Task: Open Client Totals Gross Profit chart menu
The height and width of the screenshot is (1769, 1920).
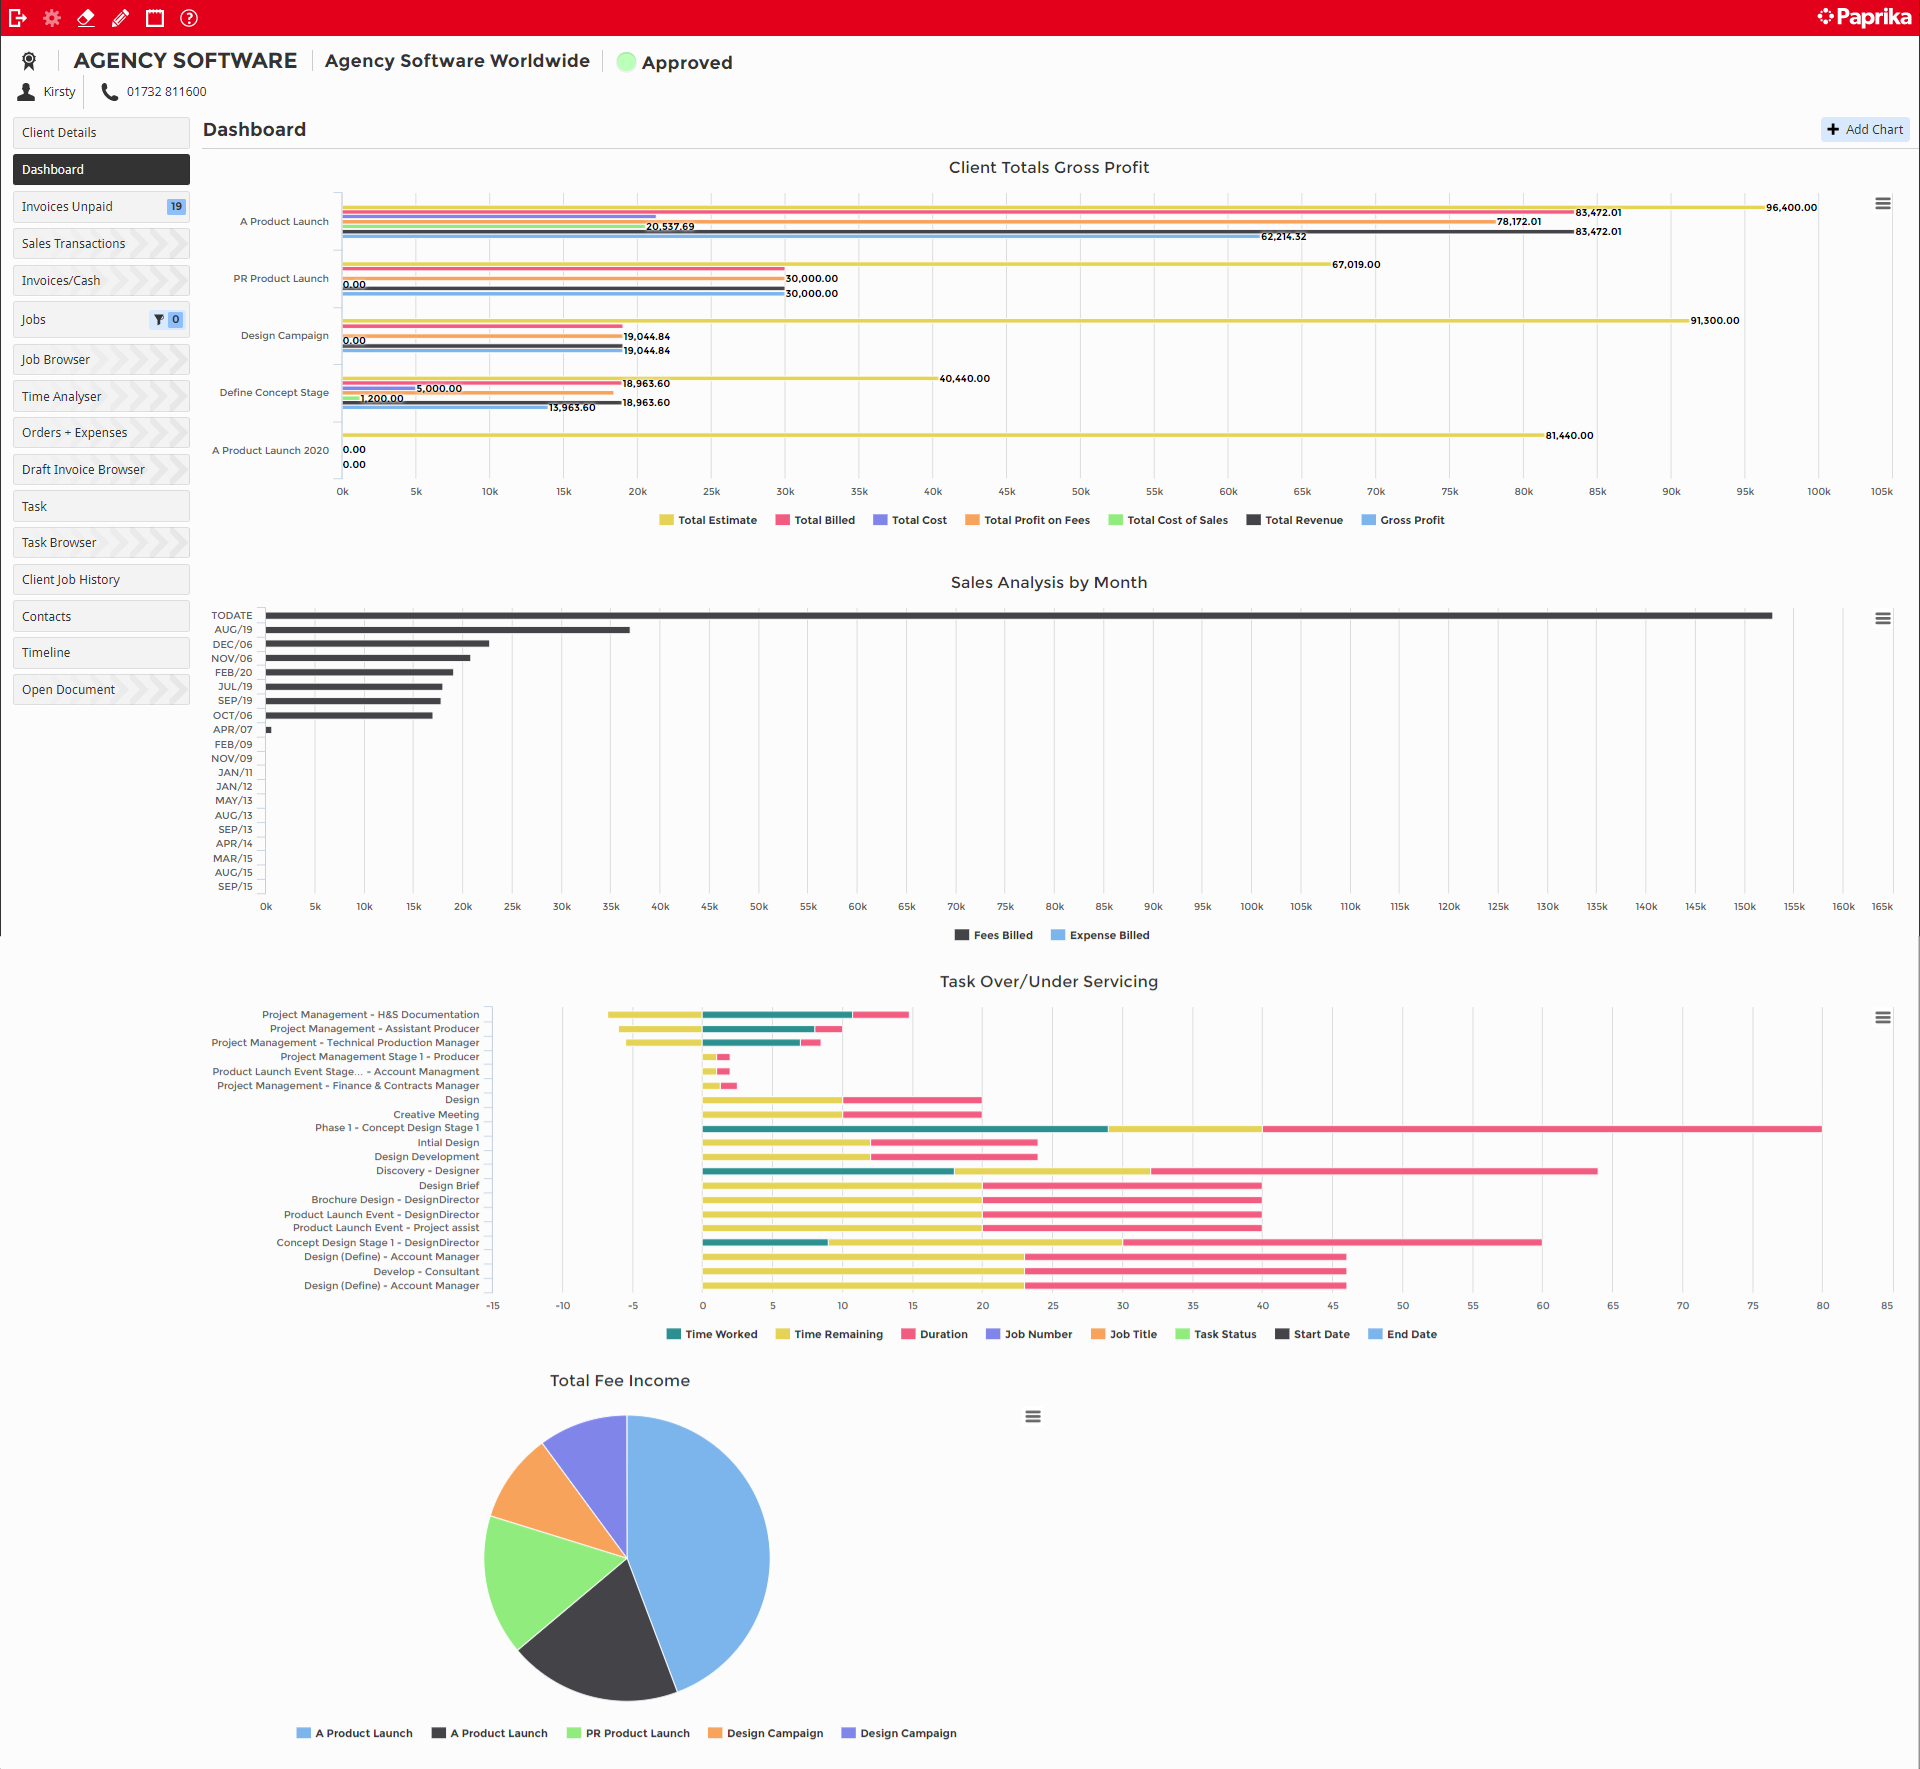Action: 1882,204
